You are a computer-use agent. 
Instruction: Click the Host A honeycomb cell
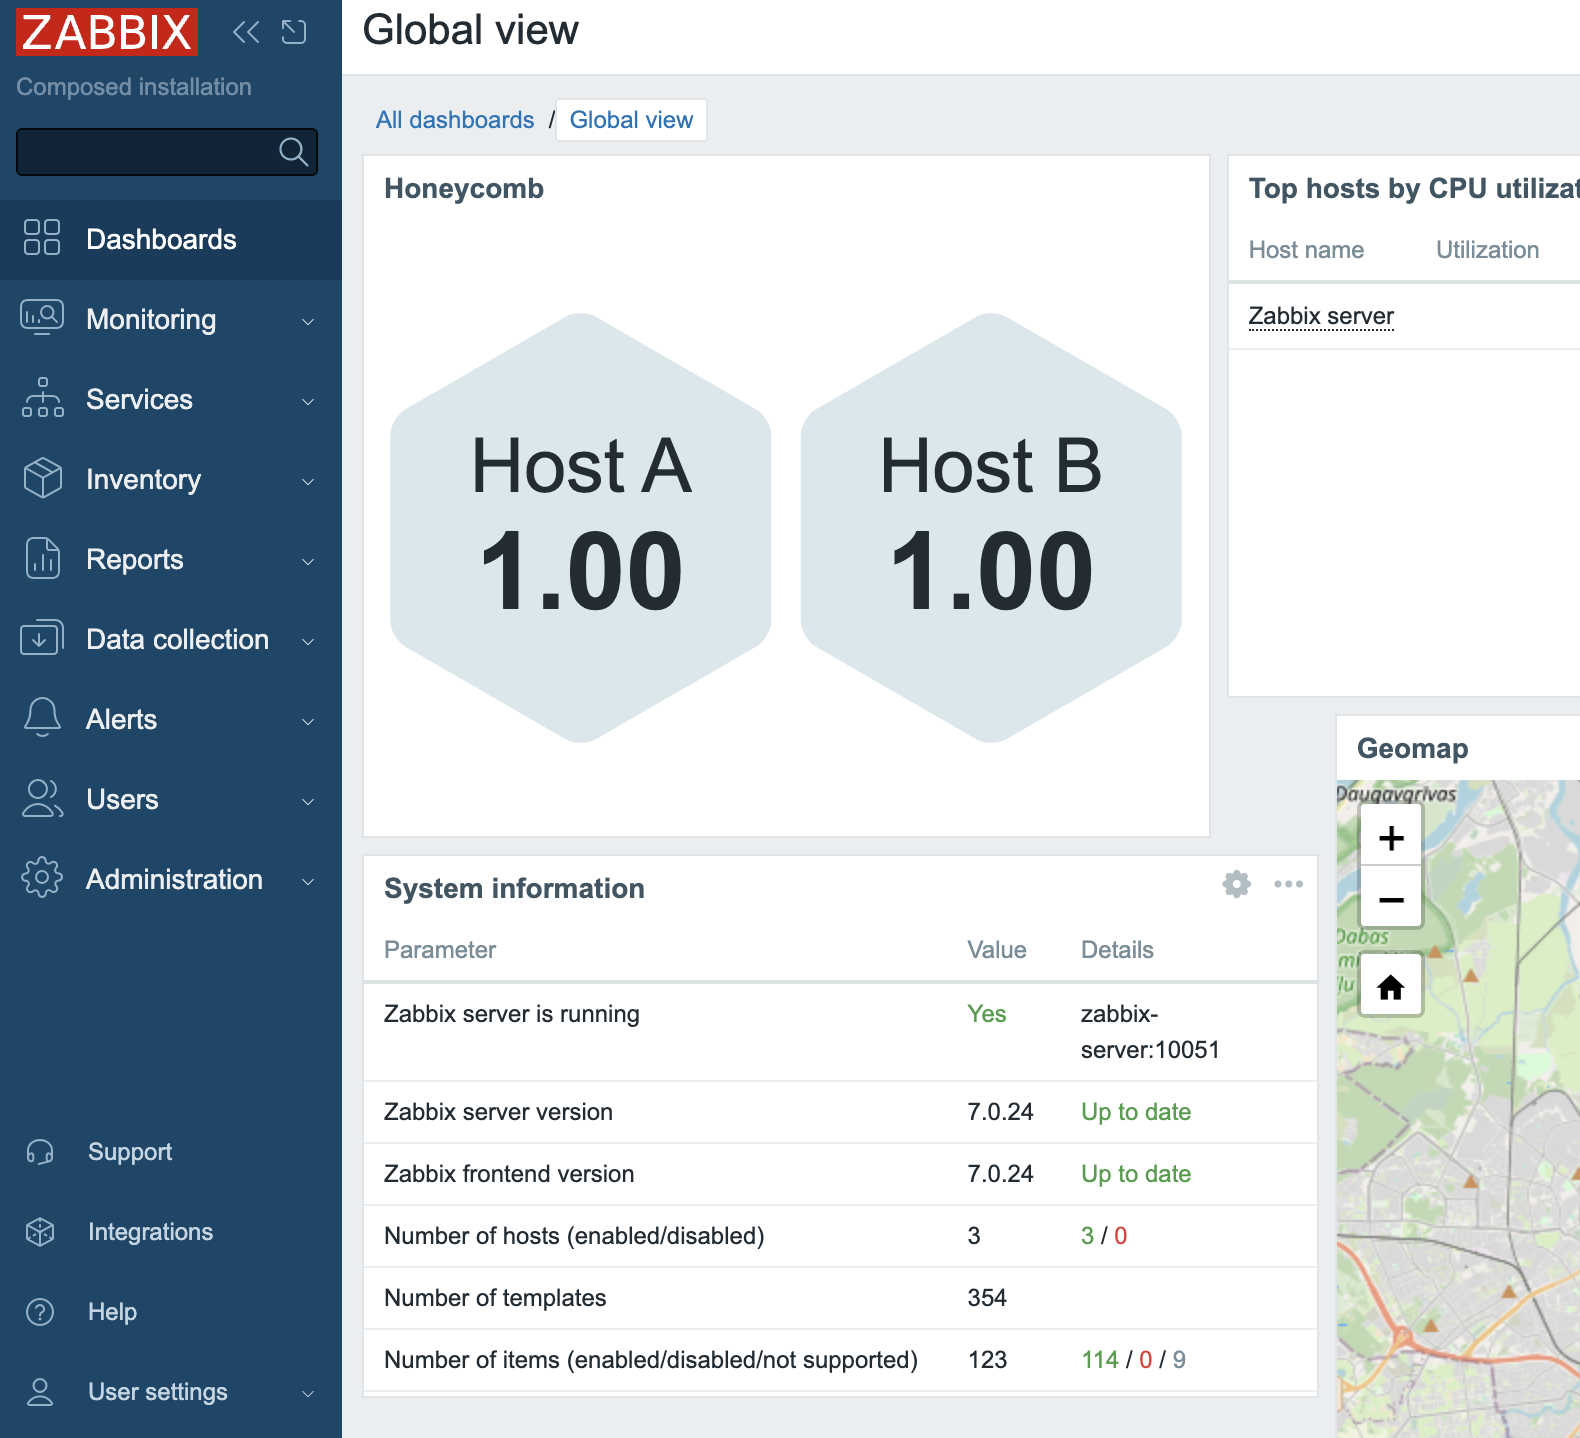580,528
